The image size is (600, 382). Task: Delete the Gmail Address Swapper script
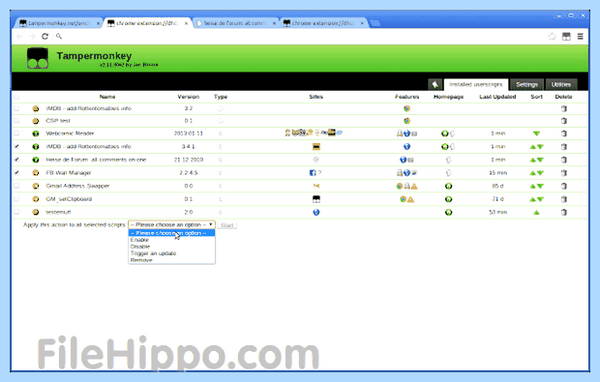[x=564, y=186]
